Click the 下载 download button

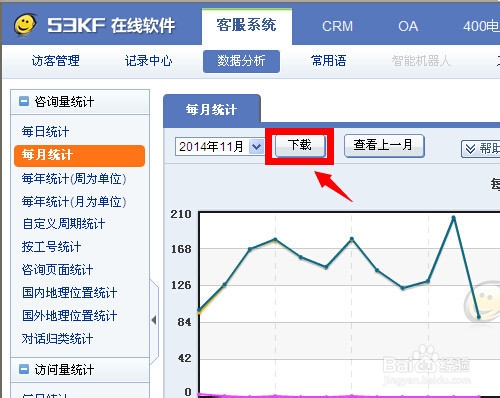click(300, 146)
